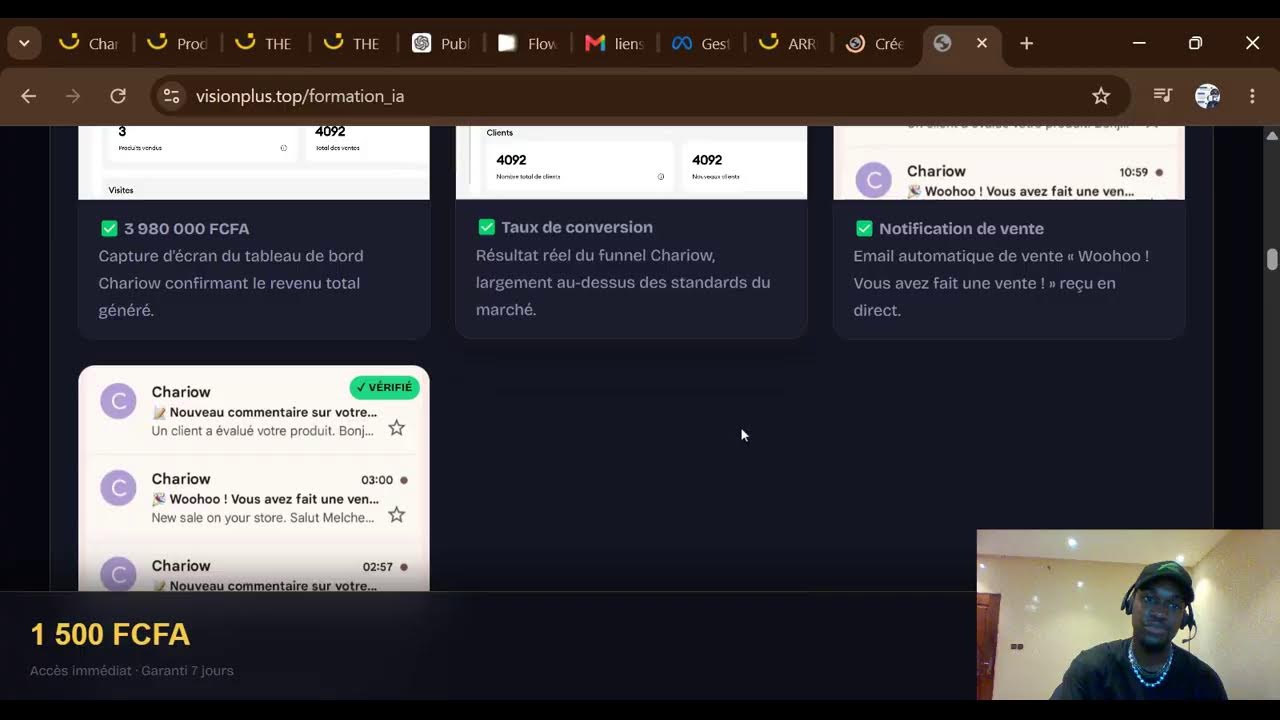Star the 03:00 Woohoo email
The height and width of the screenshot is (720, 1280).
397,515
